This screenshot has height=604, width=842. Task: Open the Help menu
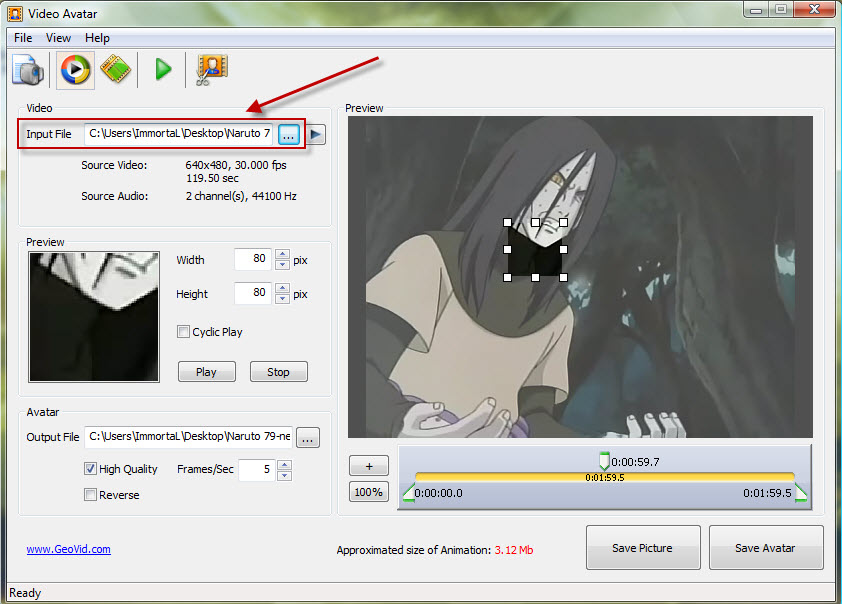(97, 38)
